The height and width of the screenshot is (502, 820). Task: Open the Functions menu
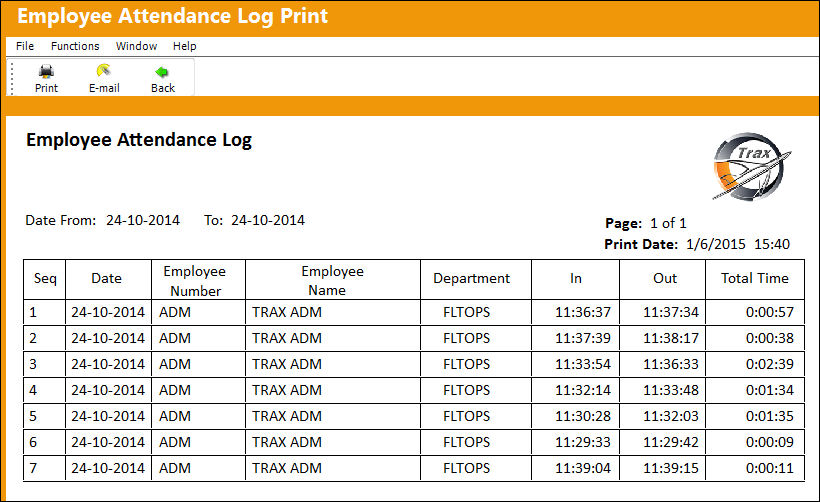point(75,46)
